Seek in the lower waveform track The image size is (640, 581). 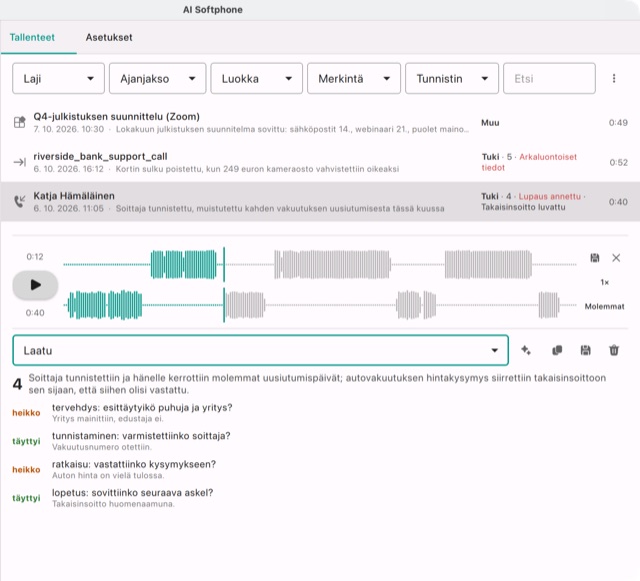(x=320, y=305)
